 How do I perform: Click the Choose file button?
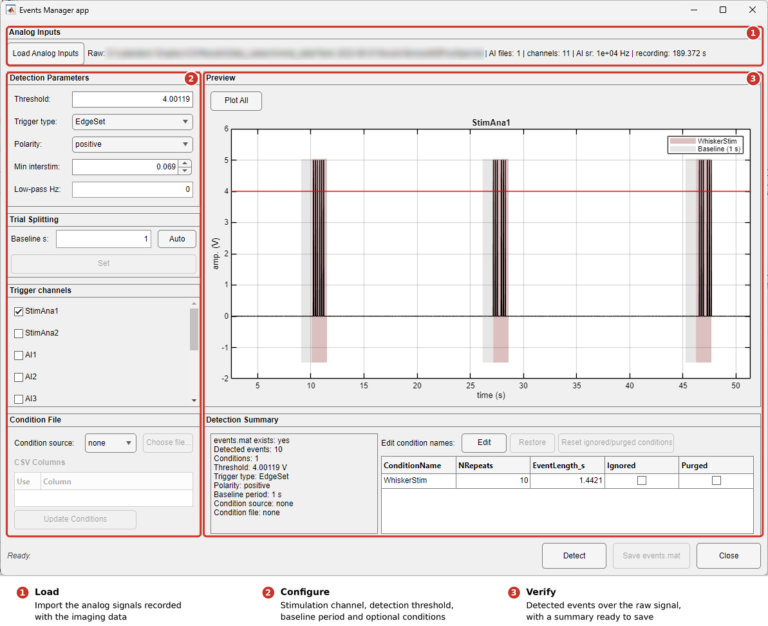tap(168, 442)
